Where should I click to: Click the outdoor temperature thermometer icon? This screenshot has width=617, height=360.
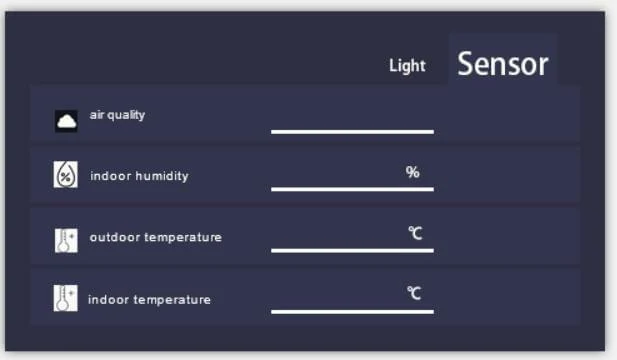[x=66, y=240]
